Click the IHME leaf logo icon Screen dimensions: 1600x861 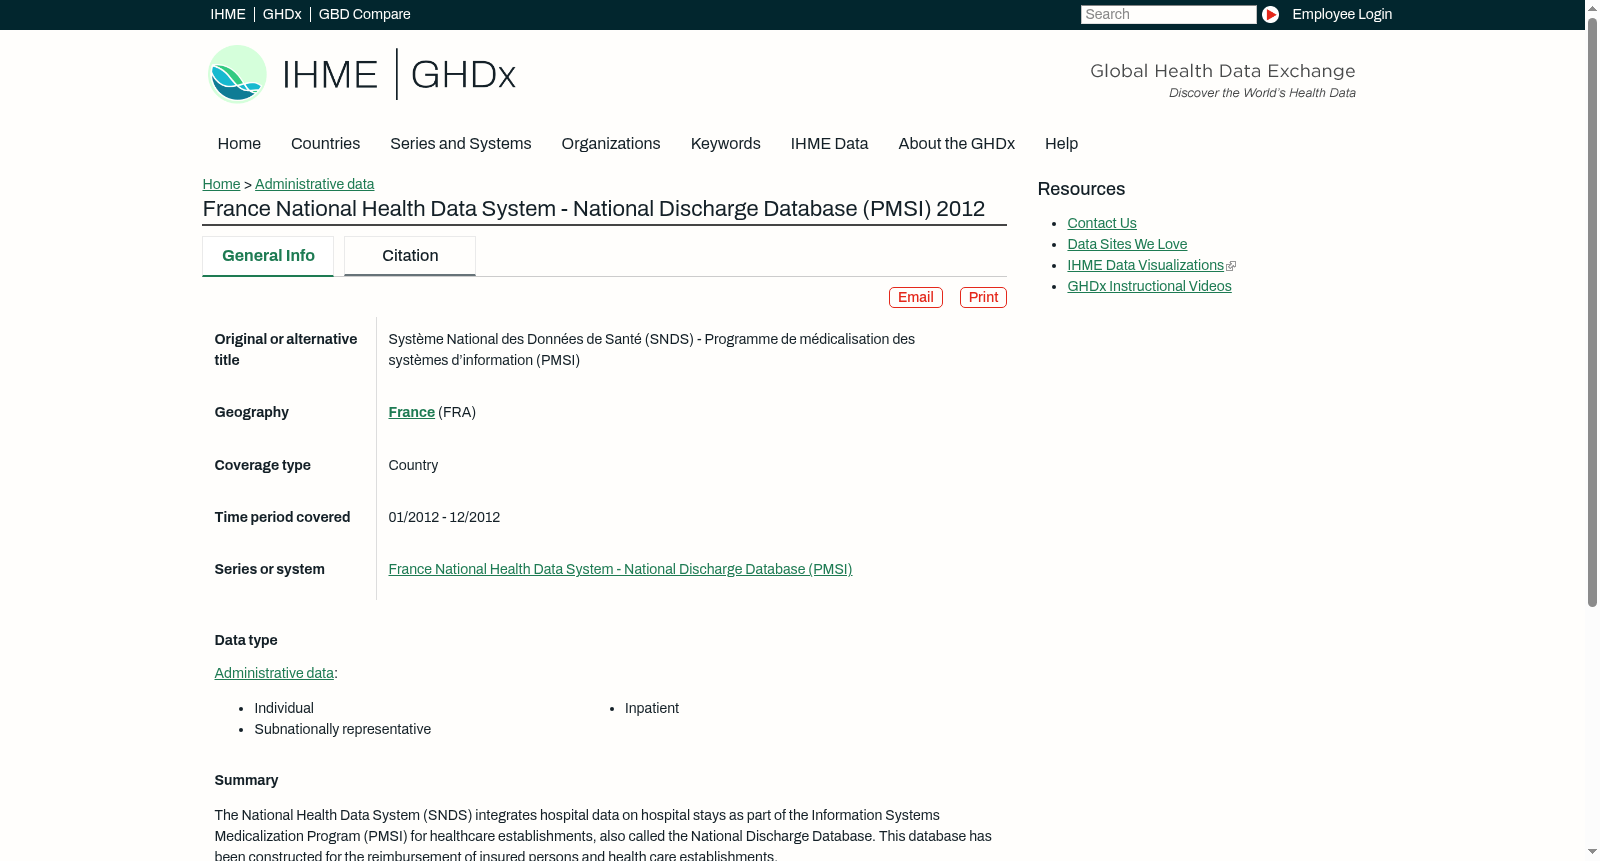tap(237, 74)
